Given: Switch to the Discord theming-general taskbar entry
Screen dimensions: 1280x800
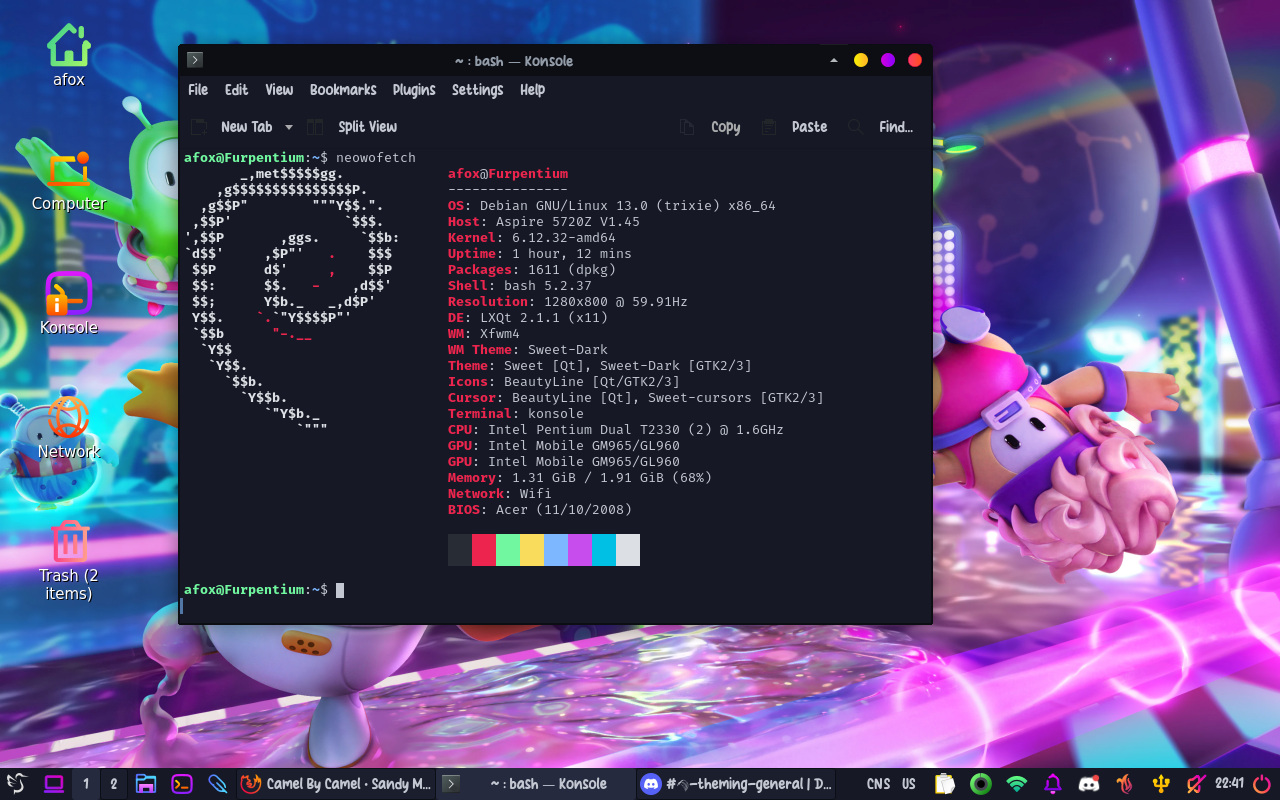Looking at the screenshot, I should tap(737, 784).
